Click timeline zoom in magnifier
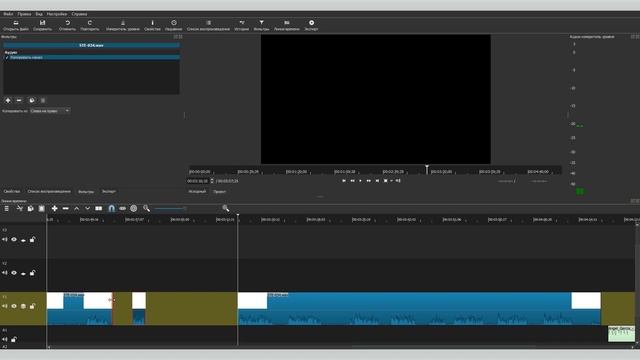This screenshot has width=640, height=360. point(226,209)
